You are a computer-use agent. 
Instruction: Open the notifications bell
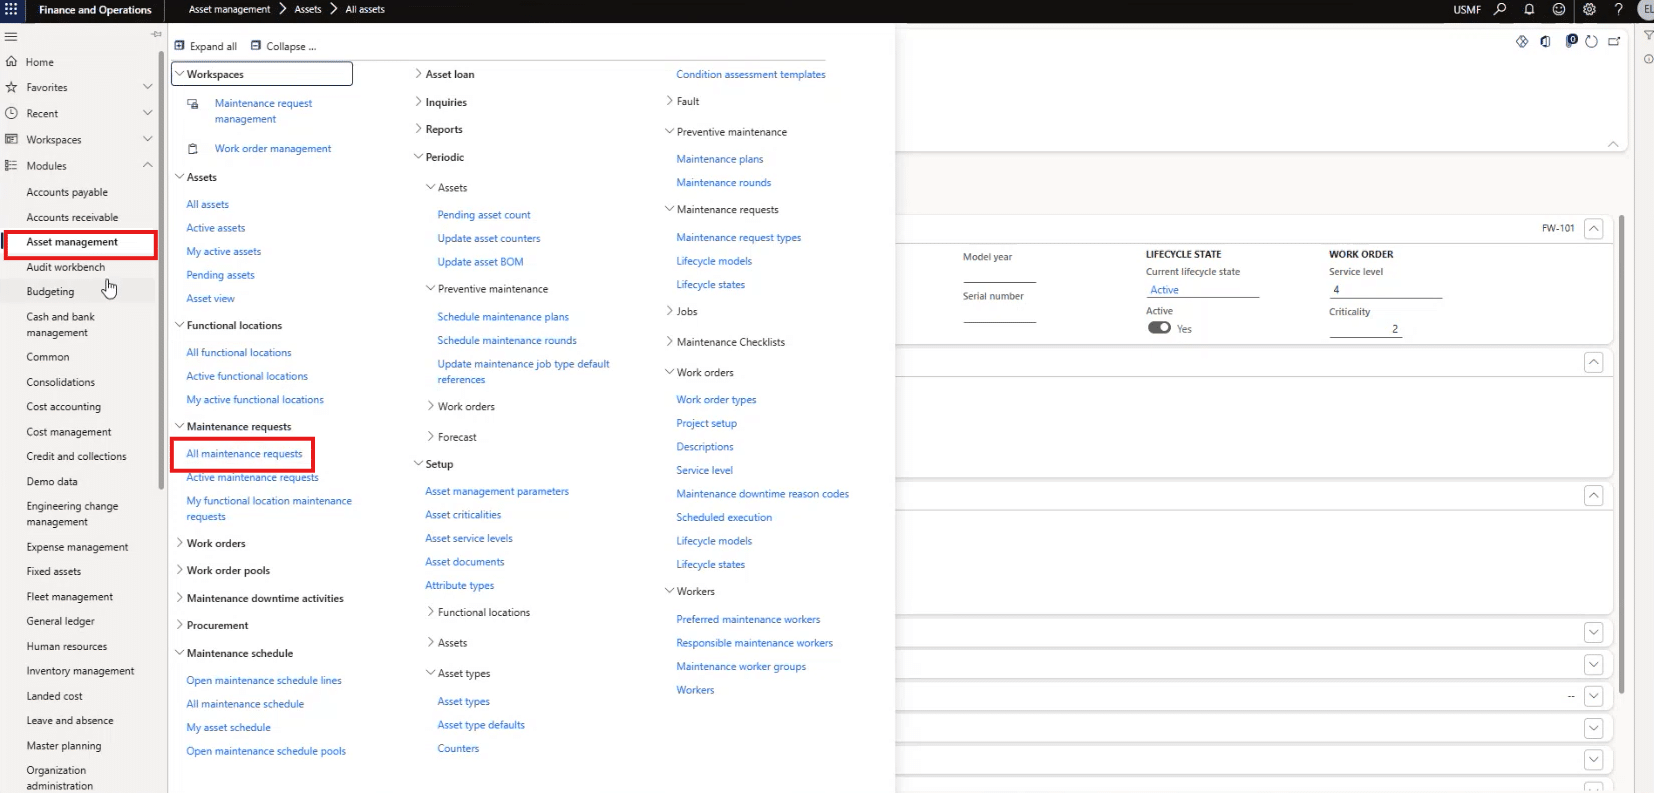pyautogui.click(x=1529, y=9)
